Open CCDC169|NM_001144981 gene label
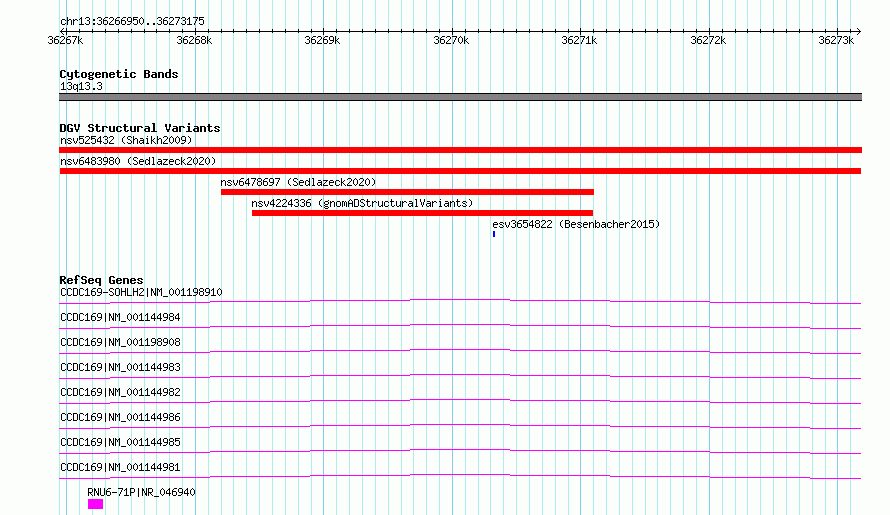The width and height of the screenshot is (890, 515). [x=120, y=467]
